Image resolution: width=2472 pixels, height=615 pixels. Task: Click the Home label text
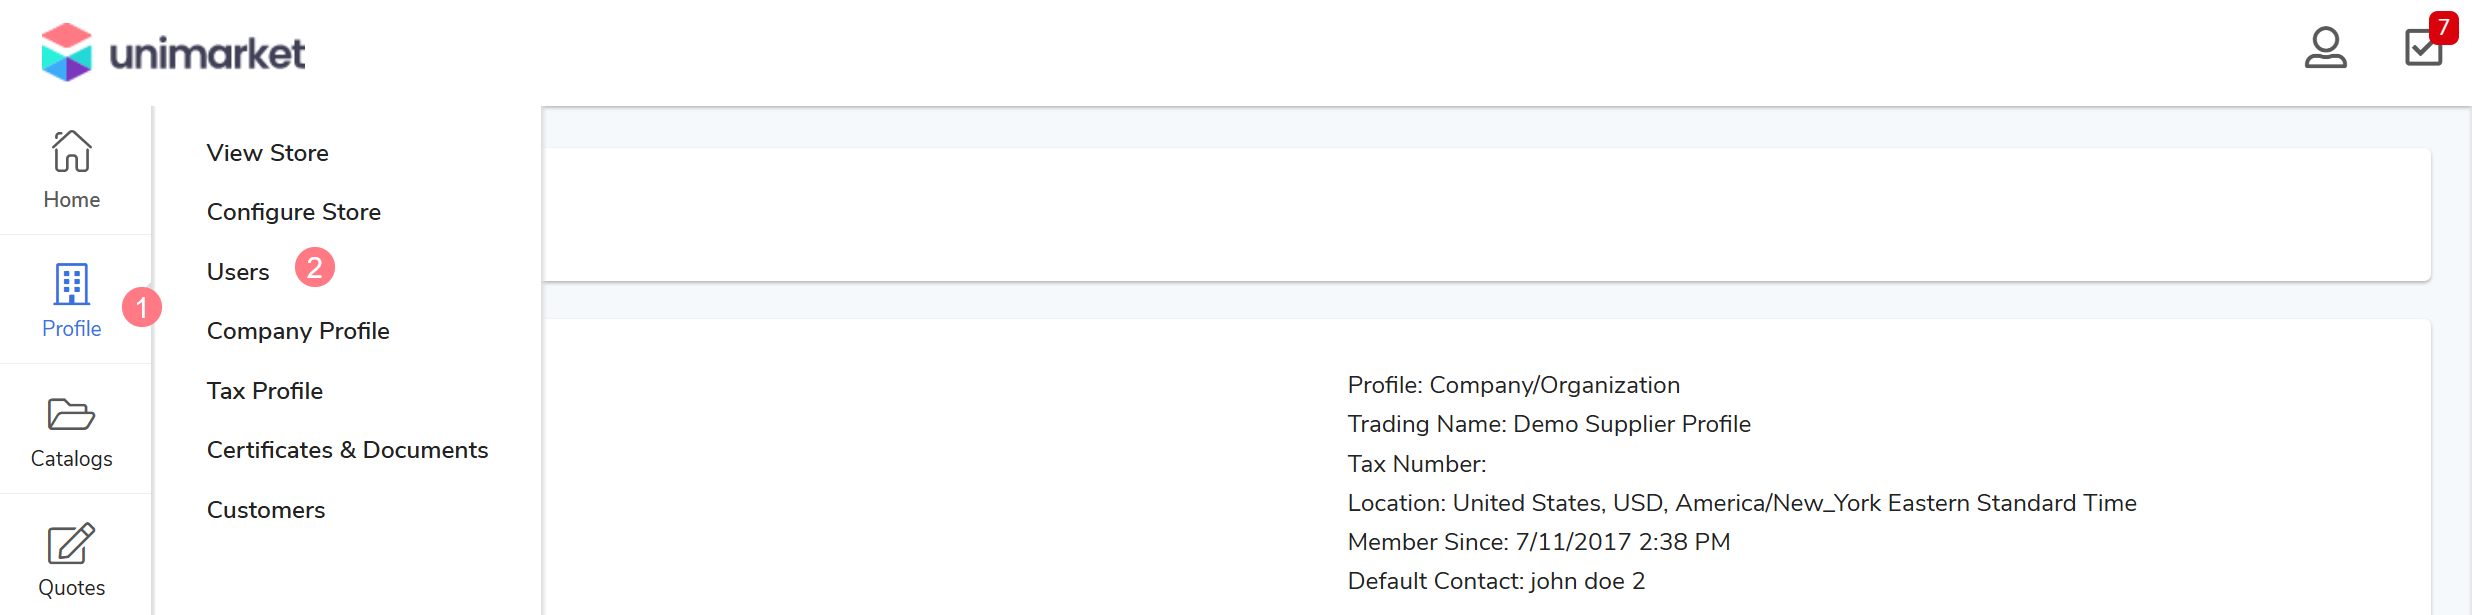tap(72, 200)
